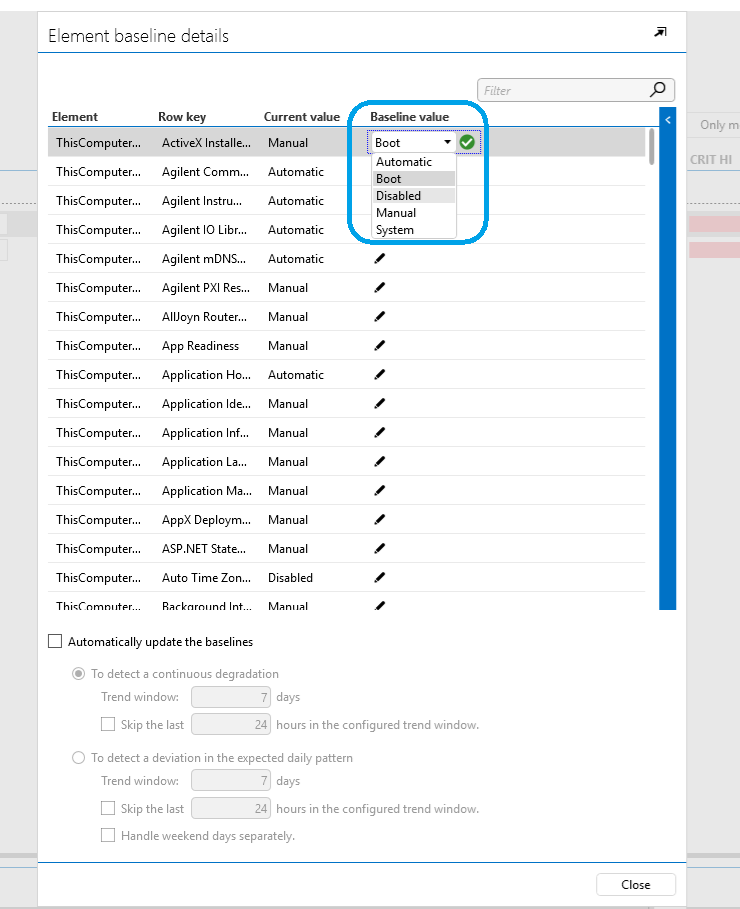Click the Close button
The height and width of the screenshot is (909, 740).
635,885
